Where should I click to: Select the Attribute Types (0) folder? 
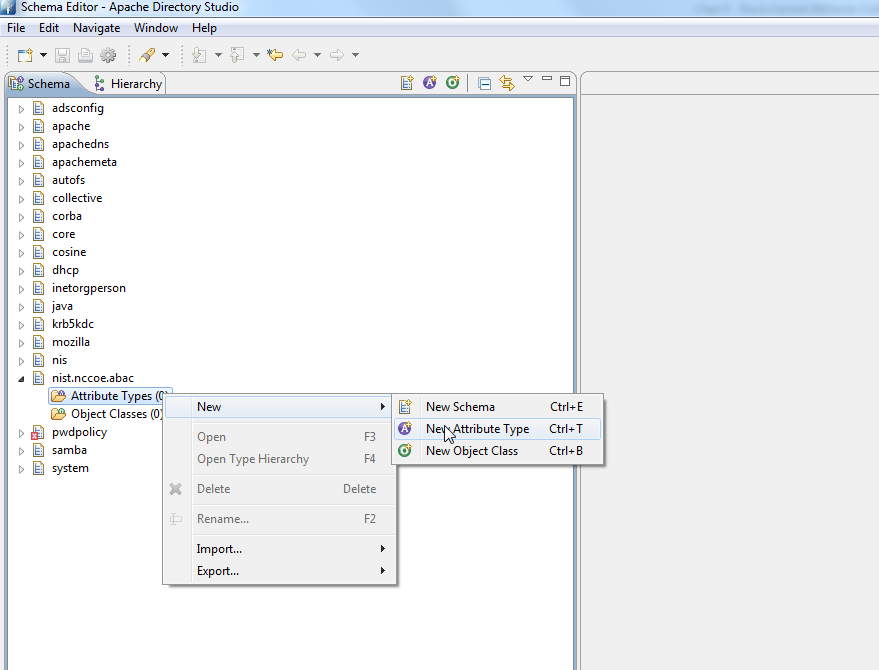110,396
